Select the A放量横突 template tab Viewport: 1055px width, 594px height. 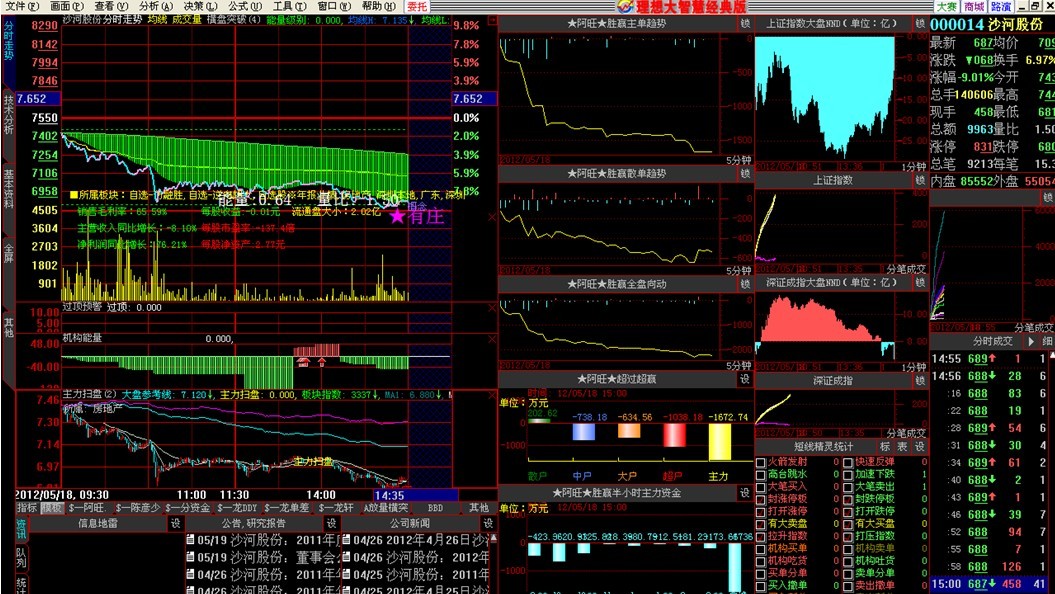(x=386, y=508)
